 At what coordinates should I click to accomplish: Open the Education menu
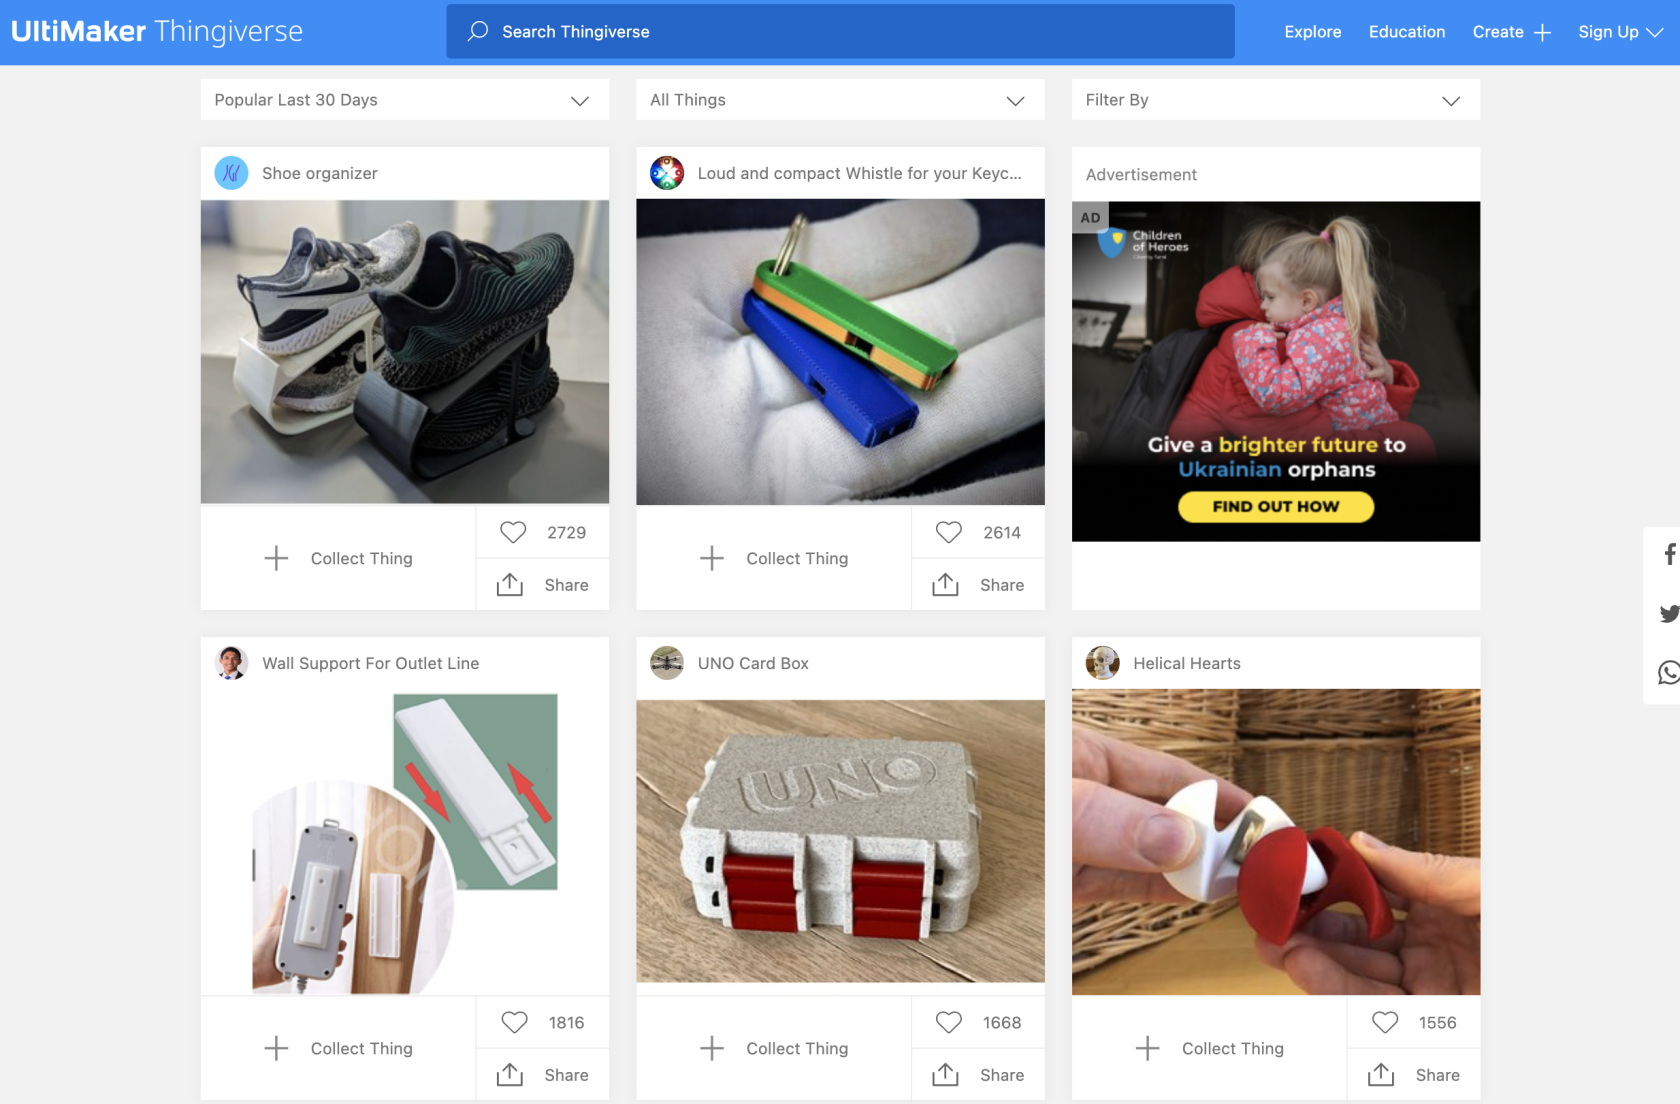click(x=1407, y=32)
